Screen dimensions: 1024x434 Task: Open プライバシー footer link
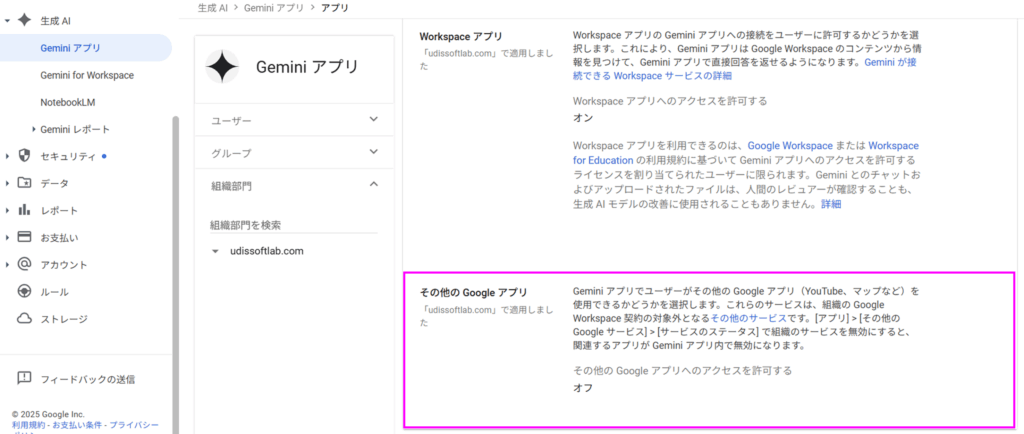point(134,425)
